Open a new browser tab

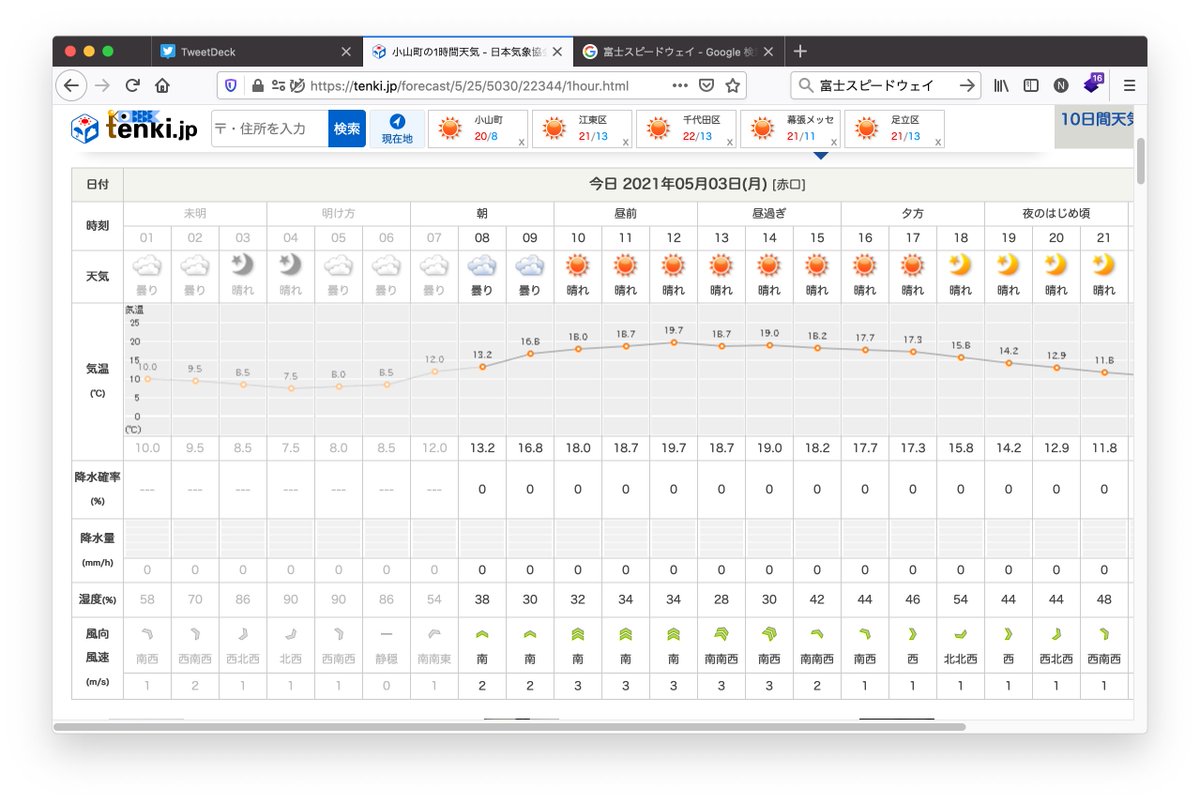point(800,52)
